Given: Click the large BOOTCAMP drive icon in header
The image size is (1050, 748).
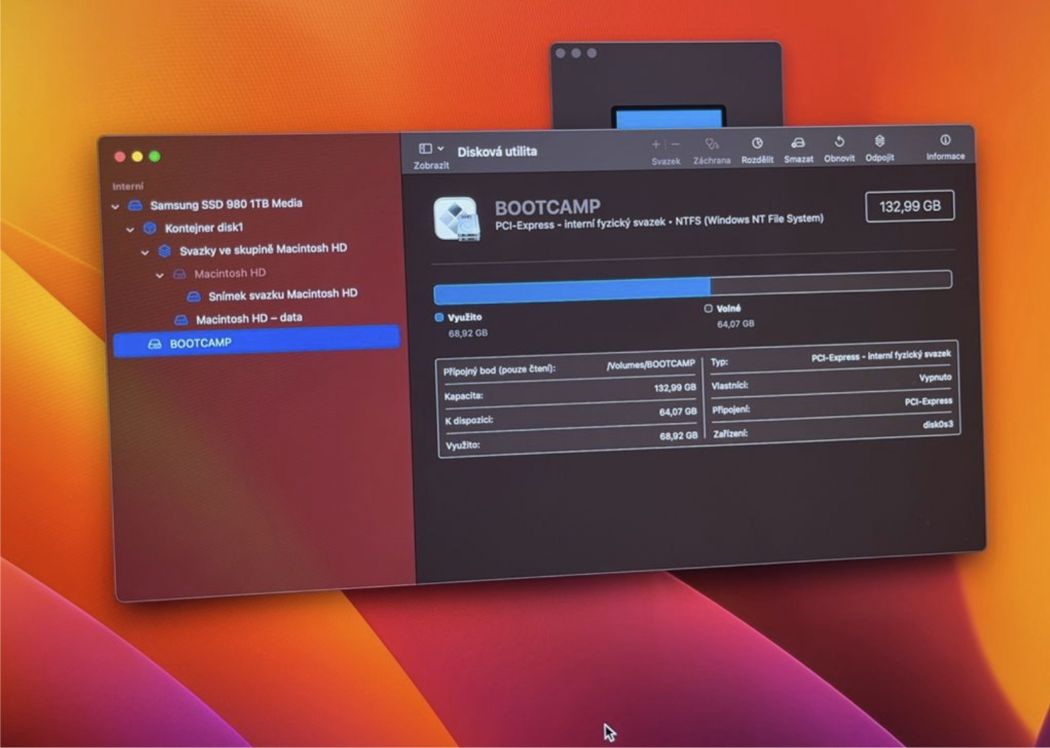Looking at the screenshot, I should pyautogui.click(x=456, y=219).
